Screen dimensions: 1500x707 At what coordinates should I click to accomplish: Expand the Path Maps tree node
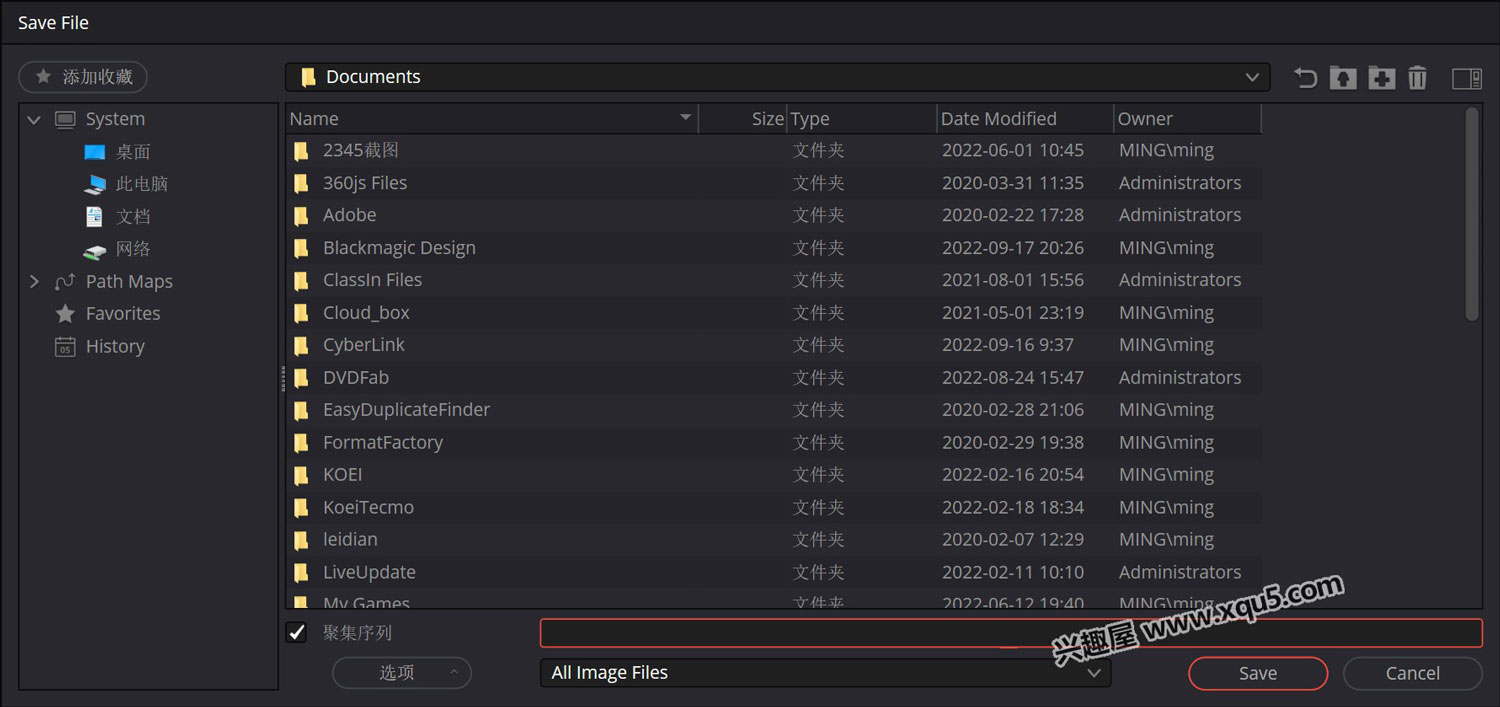[x=34, y=282]
